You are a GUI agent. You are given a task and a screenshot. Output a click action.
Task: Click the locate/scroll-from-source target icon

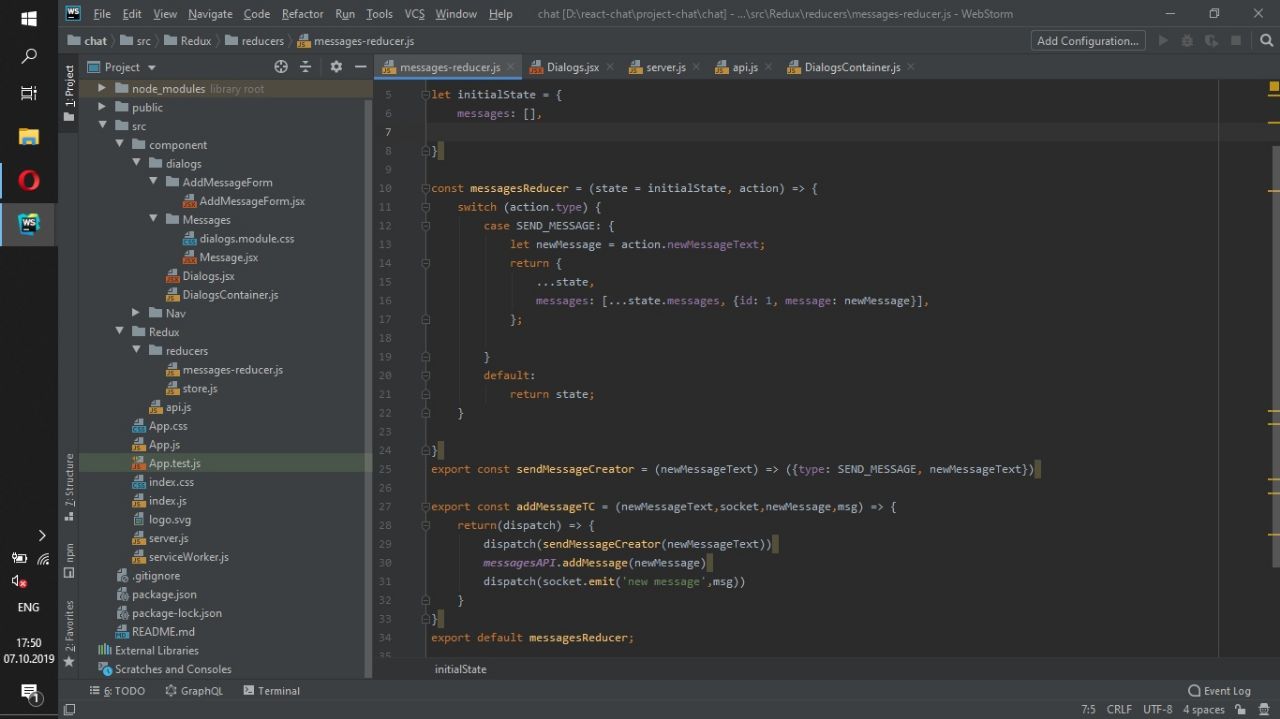[281, 67]
